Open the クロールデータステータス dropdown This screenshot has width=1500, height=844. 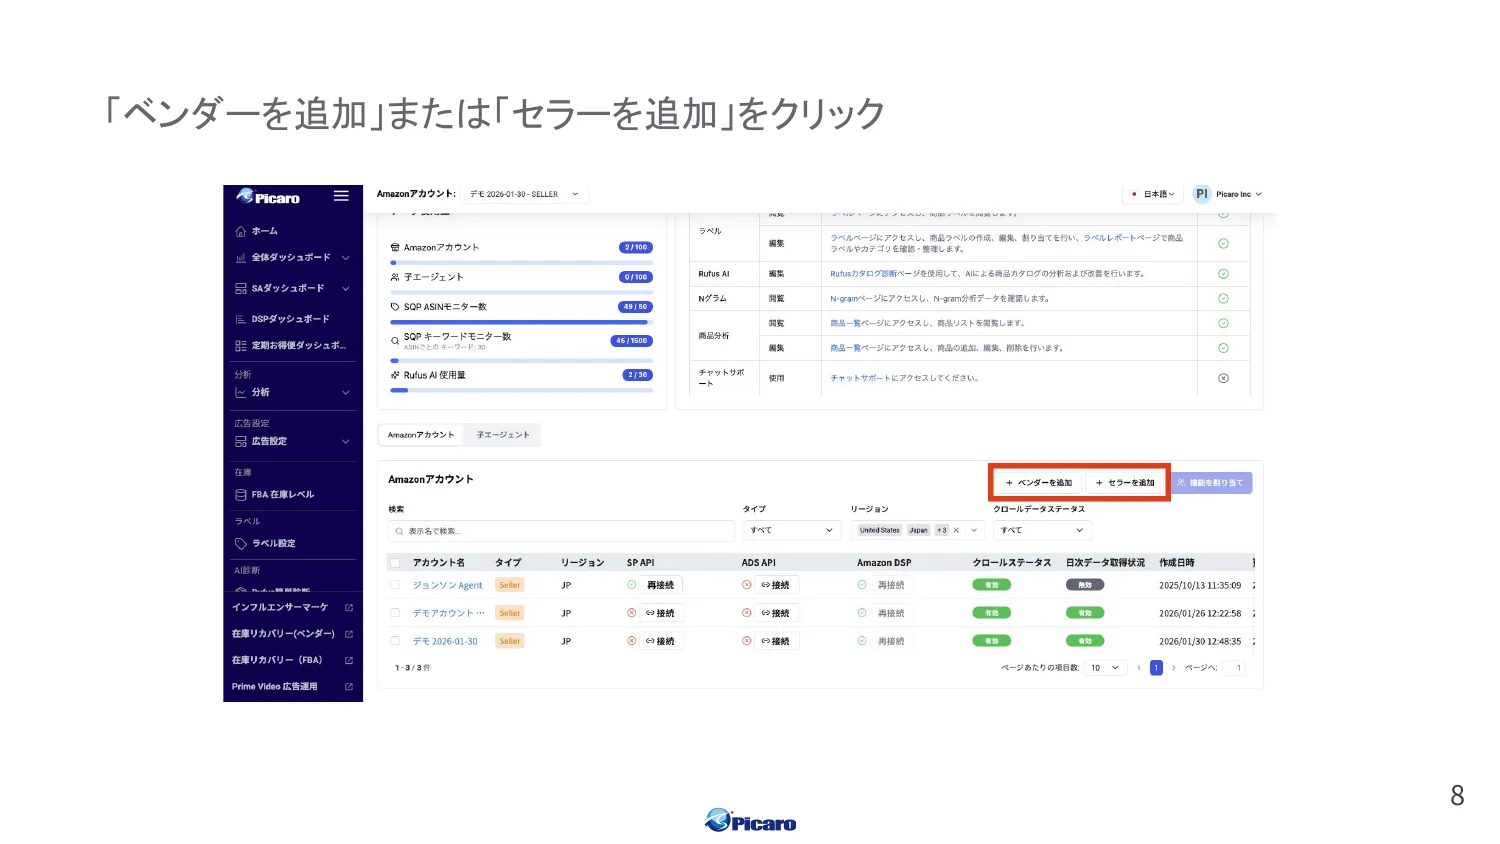point(1042,531)
